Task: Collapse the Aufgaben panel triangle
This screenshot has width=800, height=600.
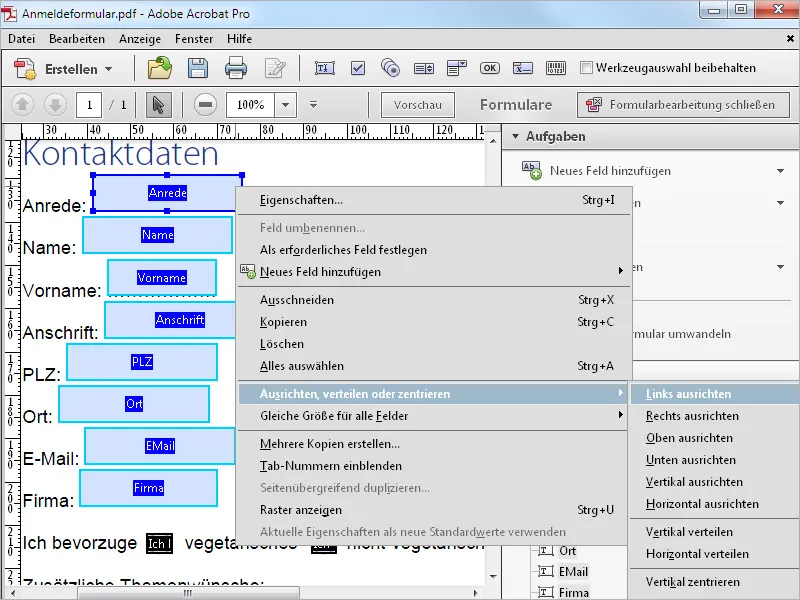Action: click(x=515, y=136)
